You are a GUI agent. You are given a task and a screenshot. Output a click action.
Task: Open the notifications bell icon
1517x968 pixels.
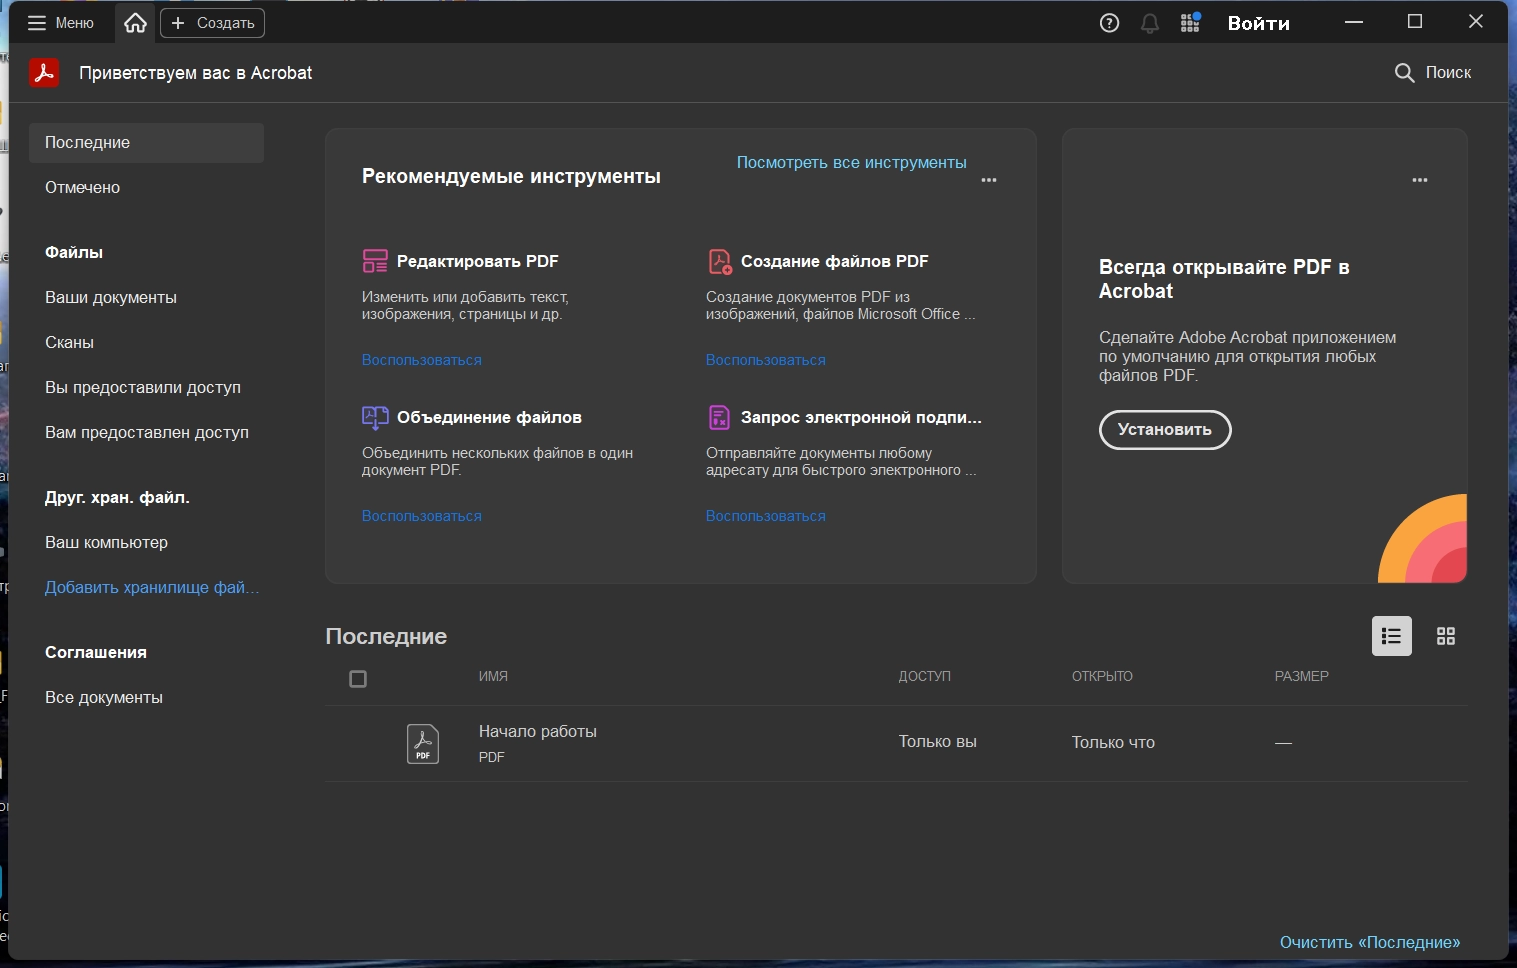coord(1150,23)
